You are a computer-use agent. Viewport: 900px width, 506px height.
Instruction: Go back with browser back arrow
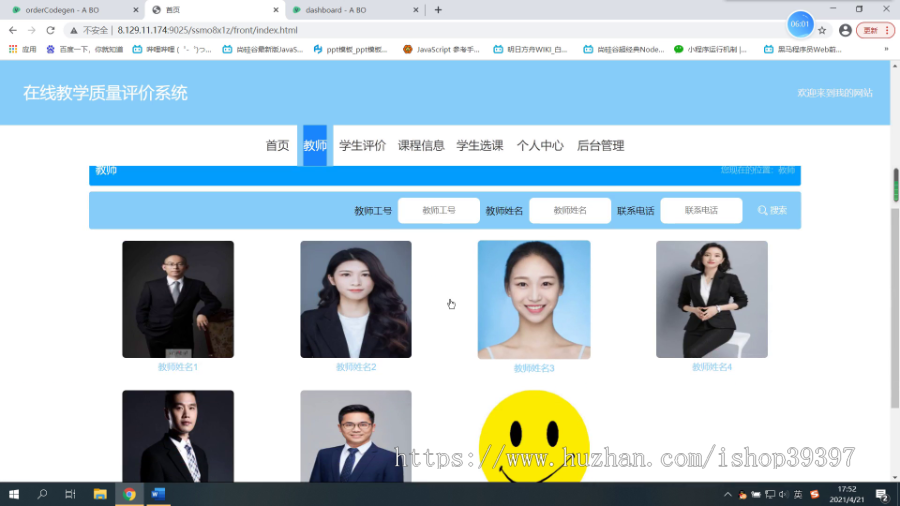(13, 30)
